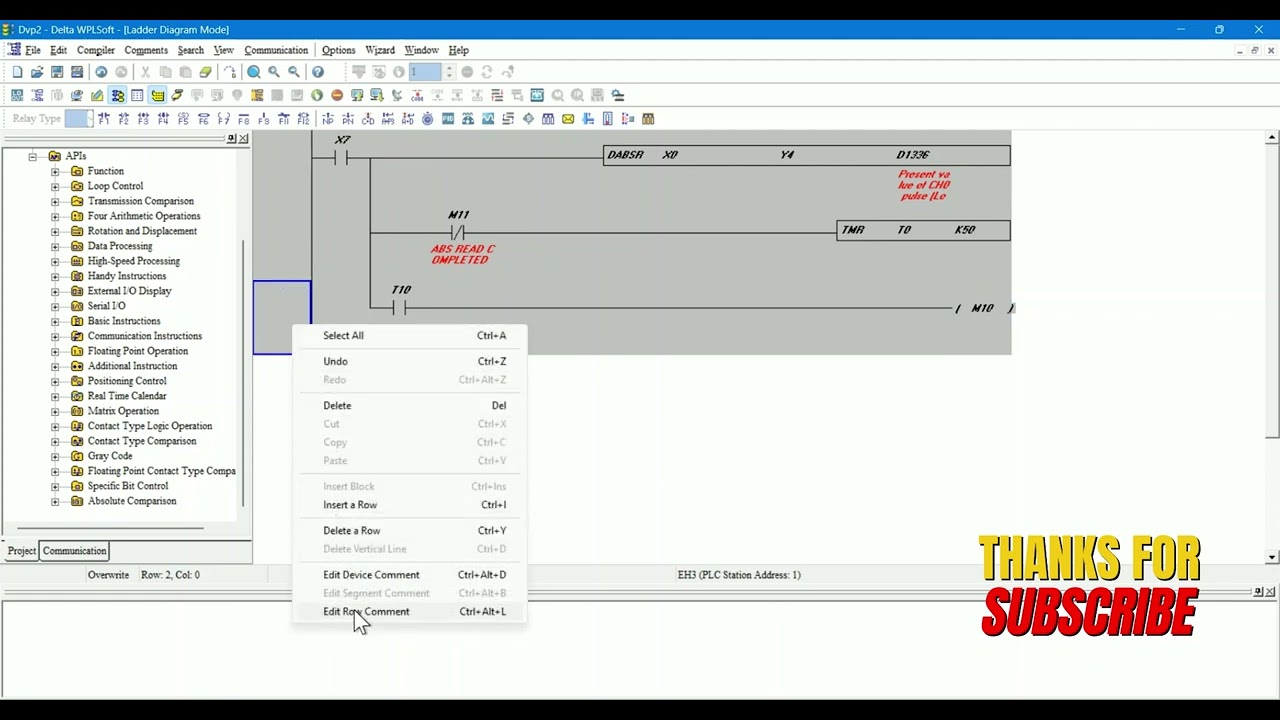The width and height of the screenshot is (1280, 720).
Task: Switch to the Communication panel tab
Action: (x=74, y=551)
